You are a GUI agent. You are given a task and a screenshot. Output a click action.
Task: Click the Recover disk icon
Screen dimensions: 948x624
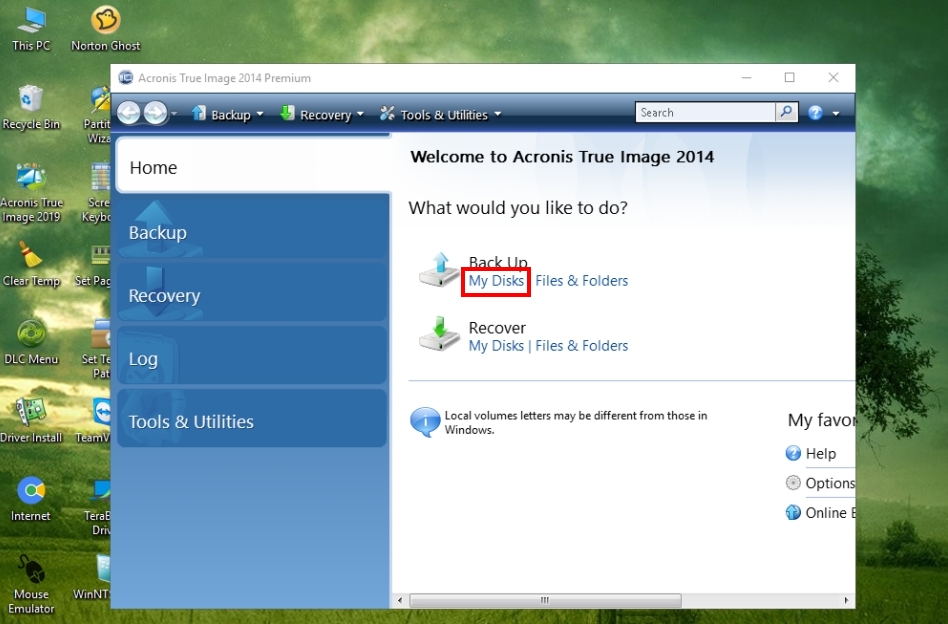[440, 334]
